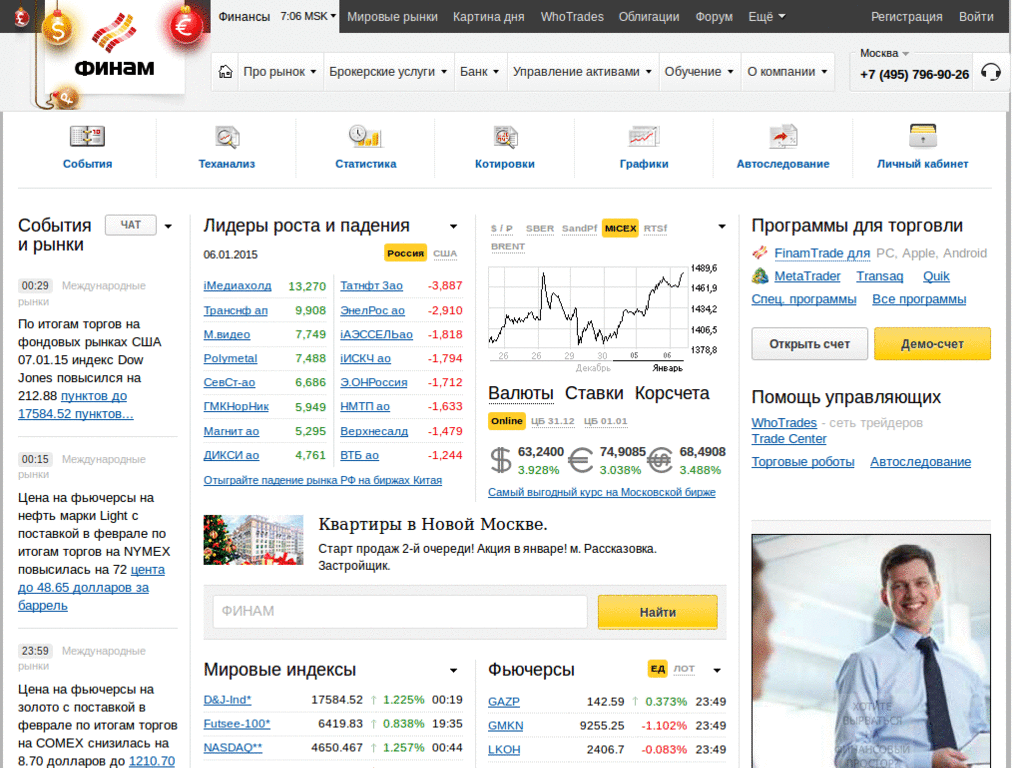Select the ЕД futures units toggle
The height and width of the screenshot is (768, 1024).
[x=657, y=669]
